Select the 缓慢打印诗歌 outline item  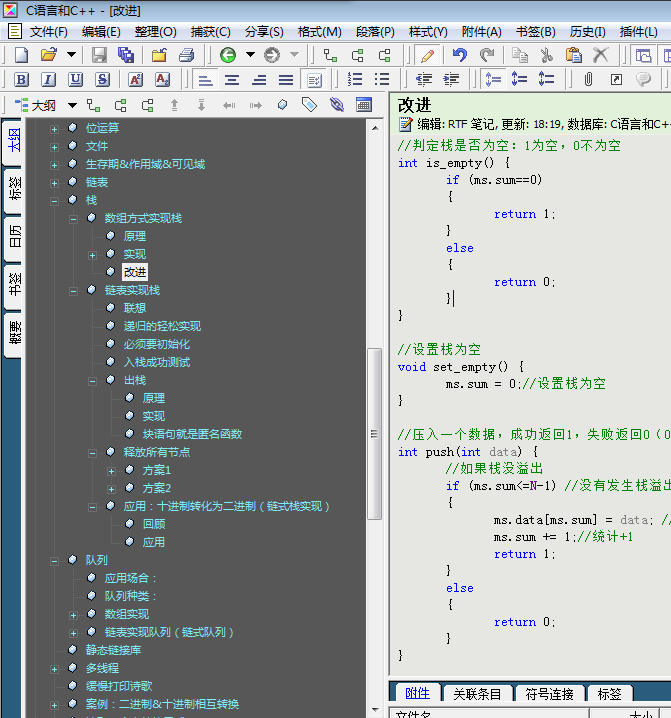(x=119, y=686)
